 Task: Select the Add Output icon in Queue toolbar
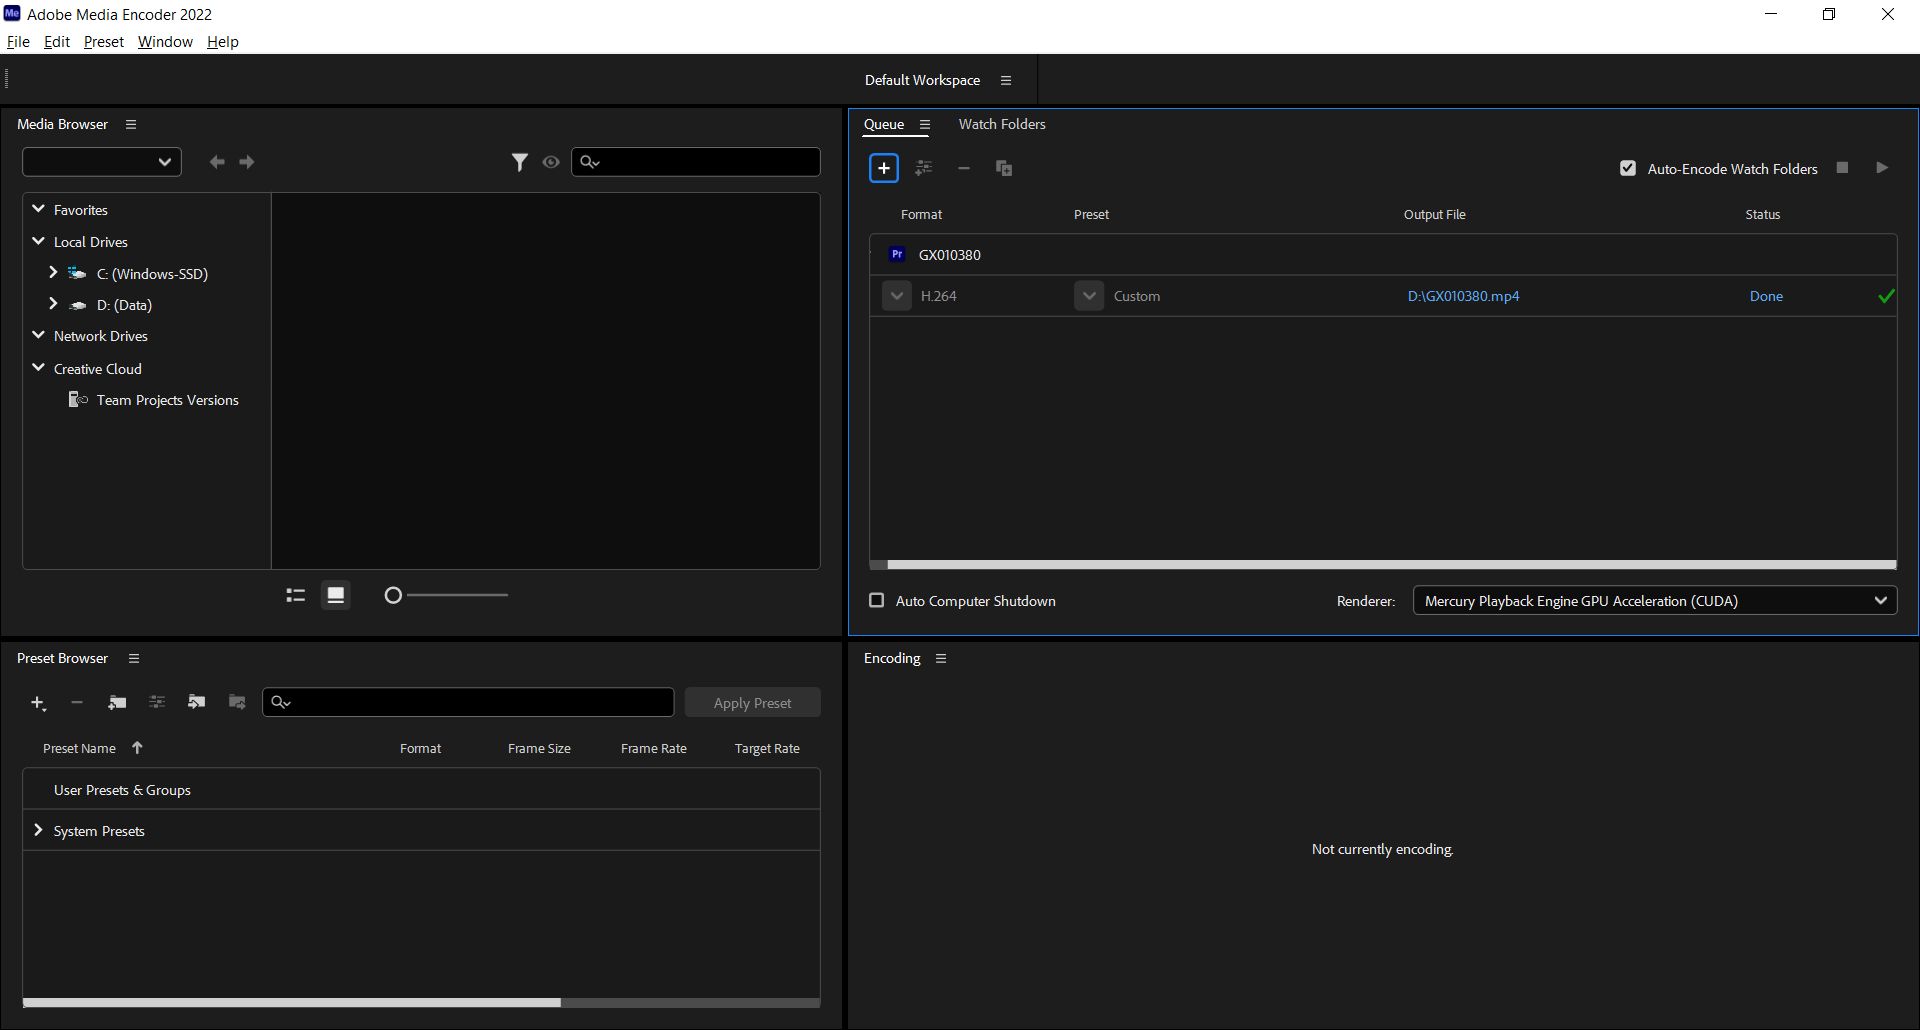coord(924,168)
